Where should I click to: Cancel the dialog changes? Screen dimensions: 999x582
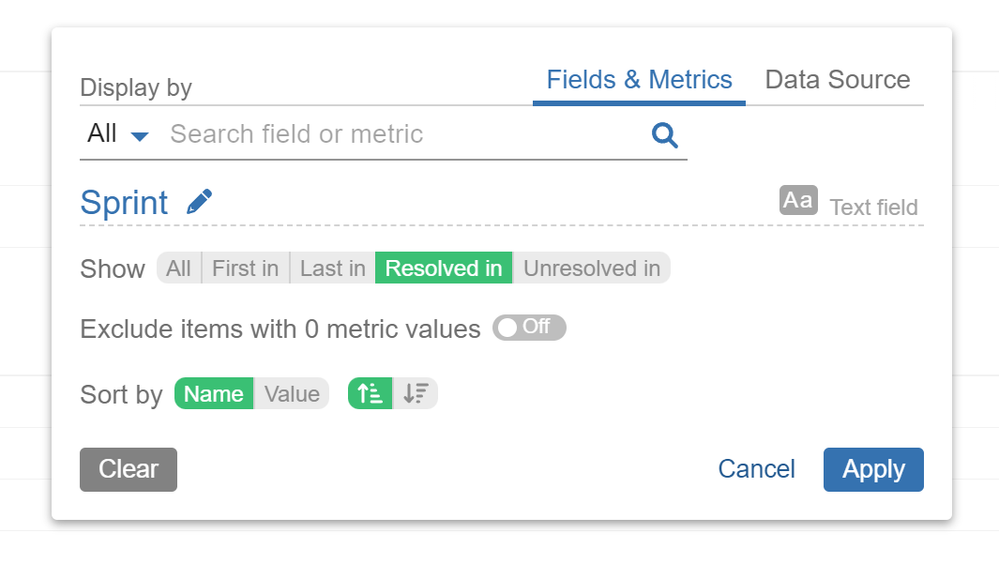pyautogui.click(x=756, y=469)
